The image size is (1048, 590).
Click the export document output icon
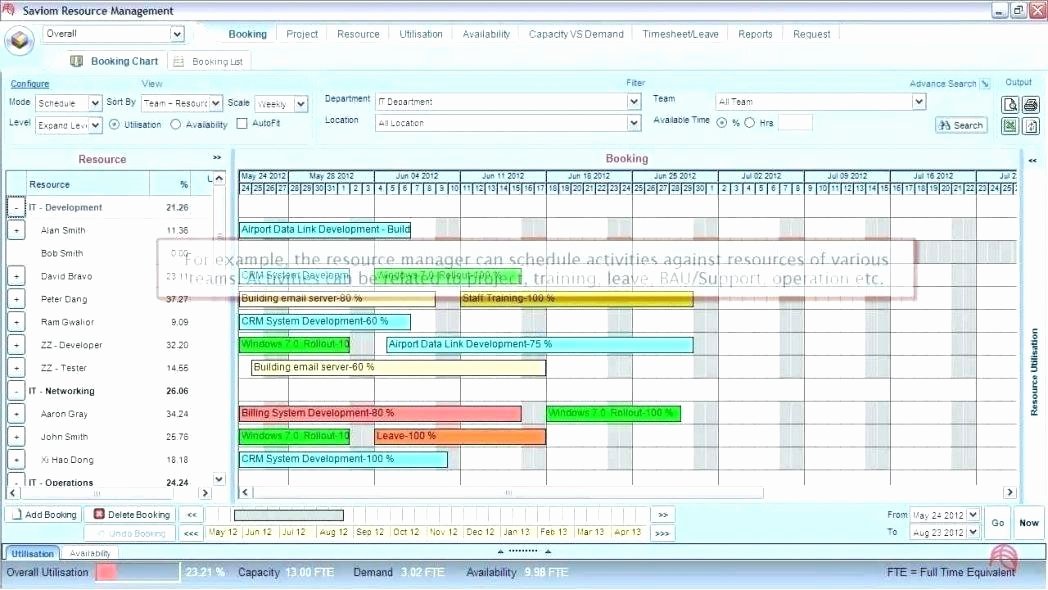tap(1031, 126)
